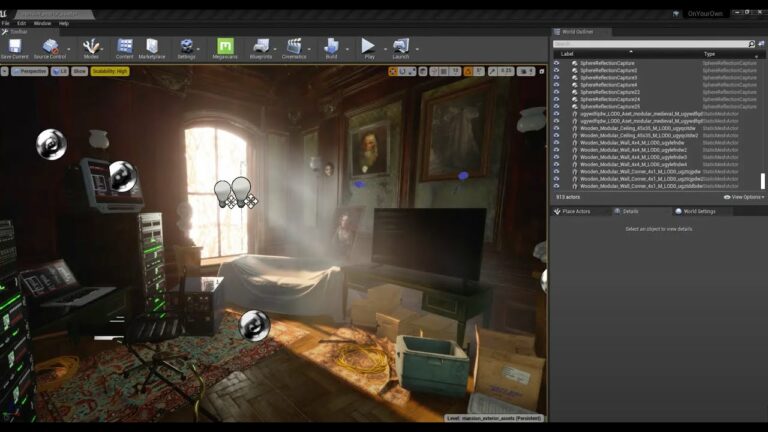Open the Cinematics dropdown arrow

click(x=309, y=49)
